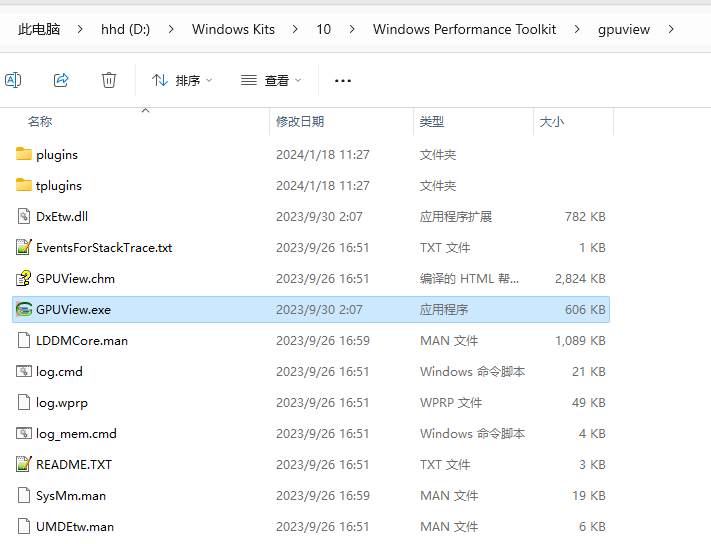
Task: Sort by the 类型 column header
Action: coord(432,121)
